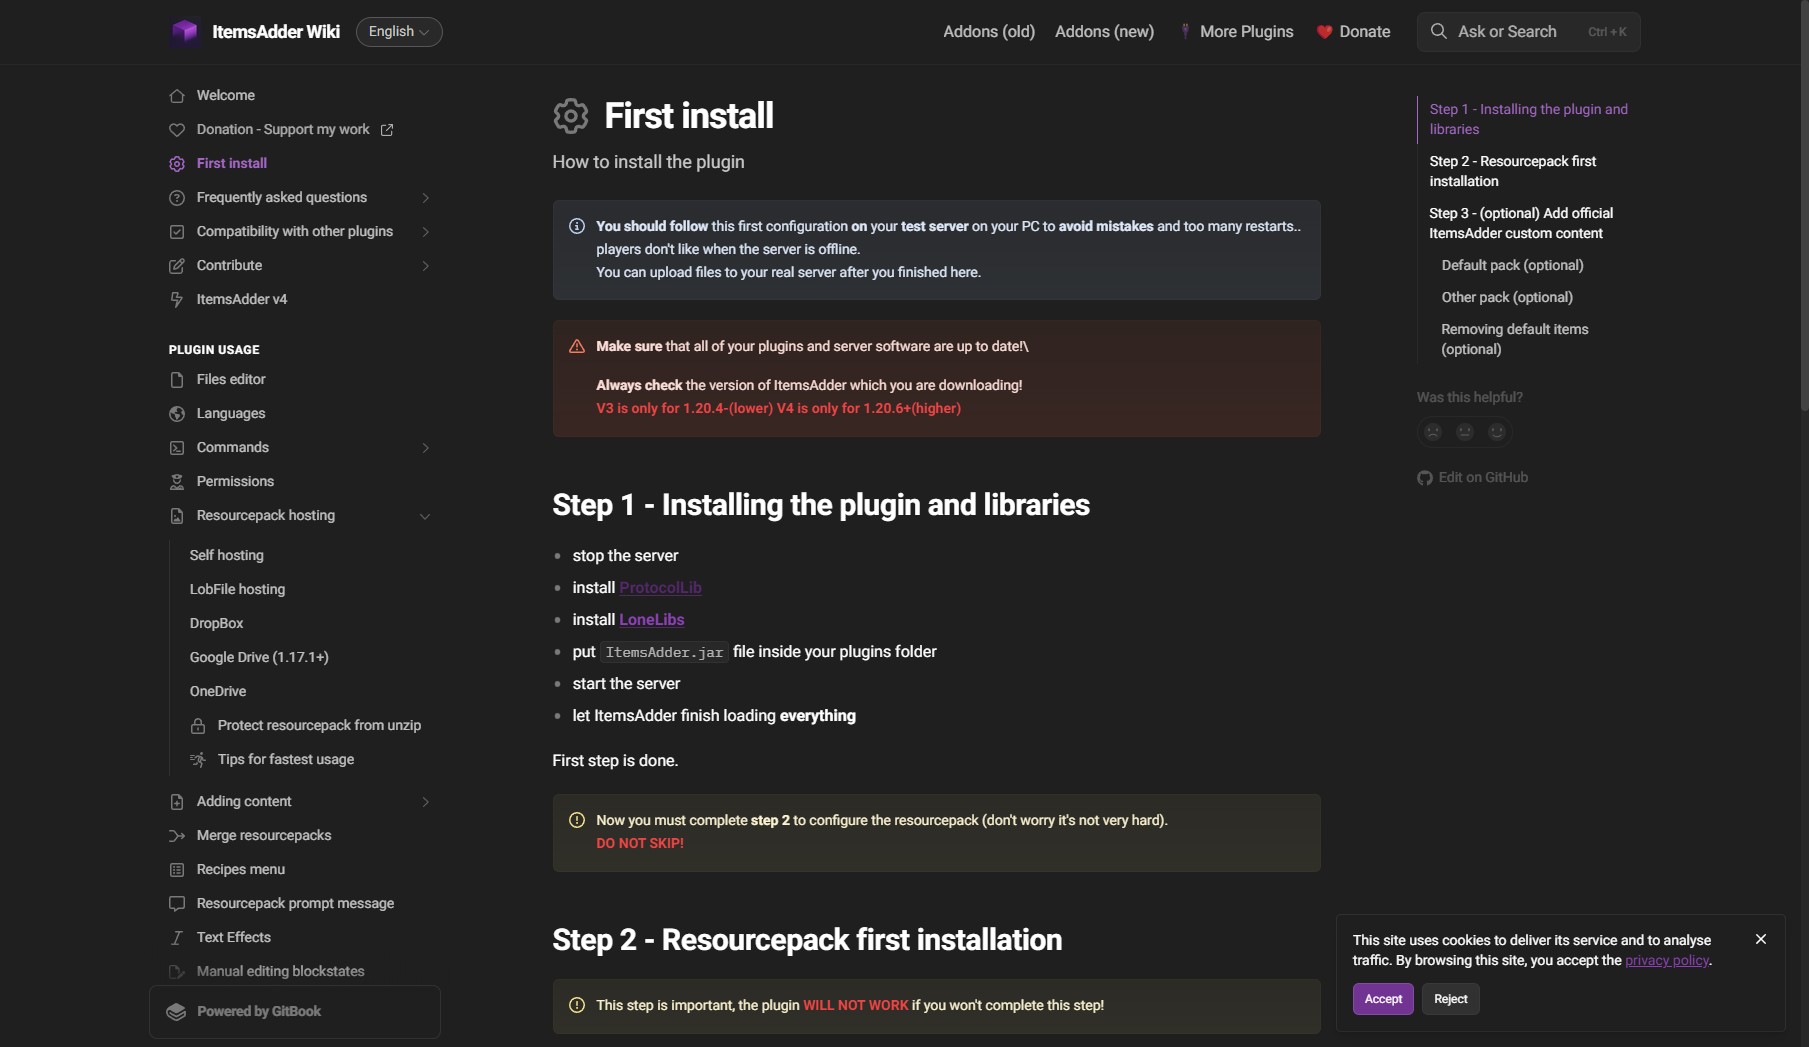
Task: Open the ProtocolLib download link
Action: coord(659,587)
